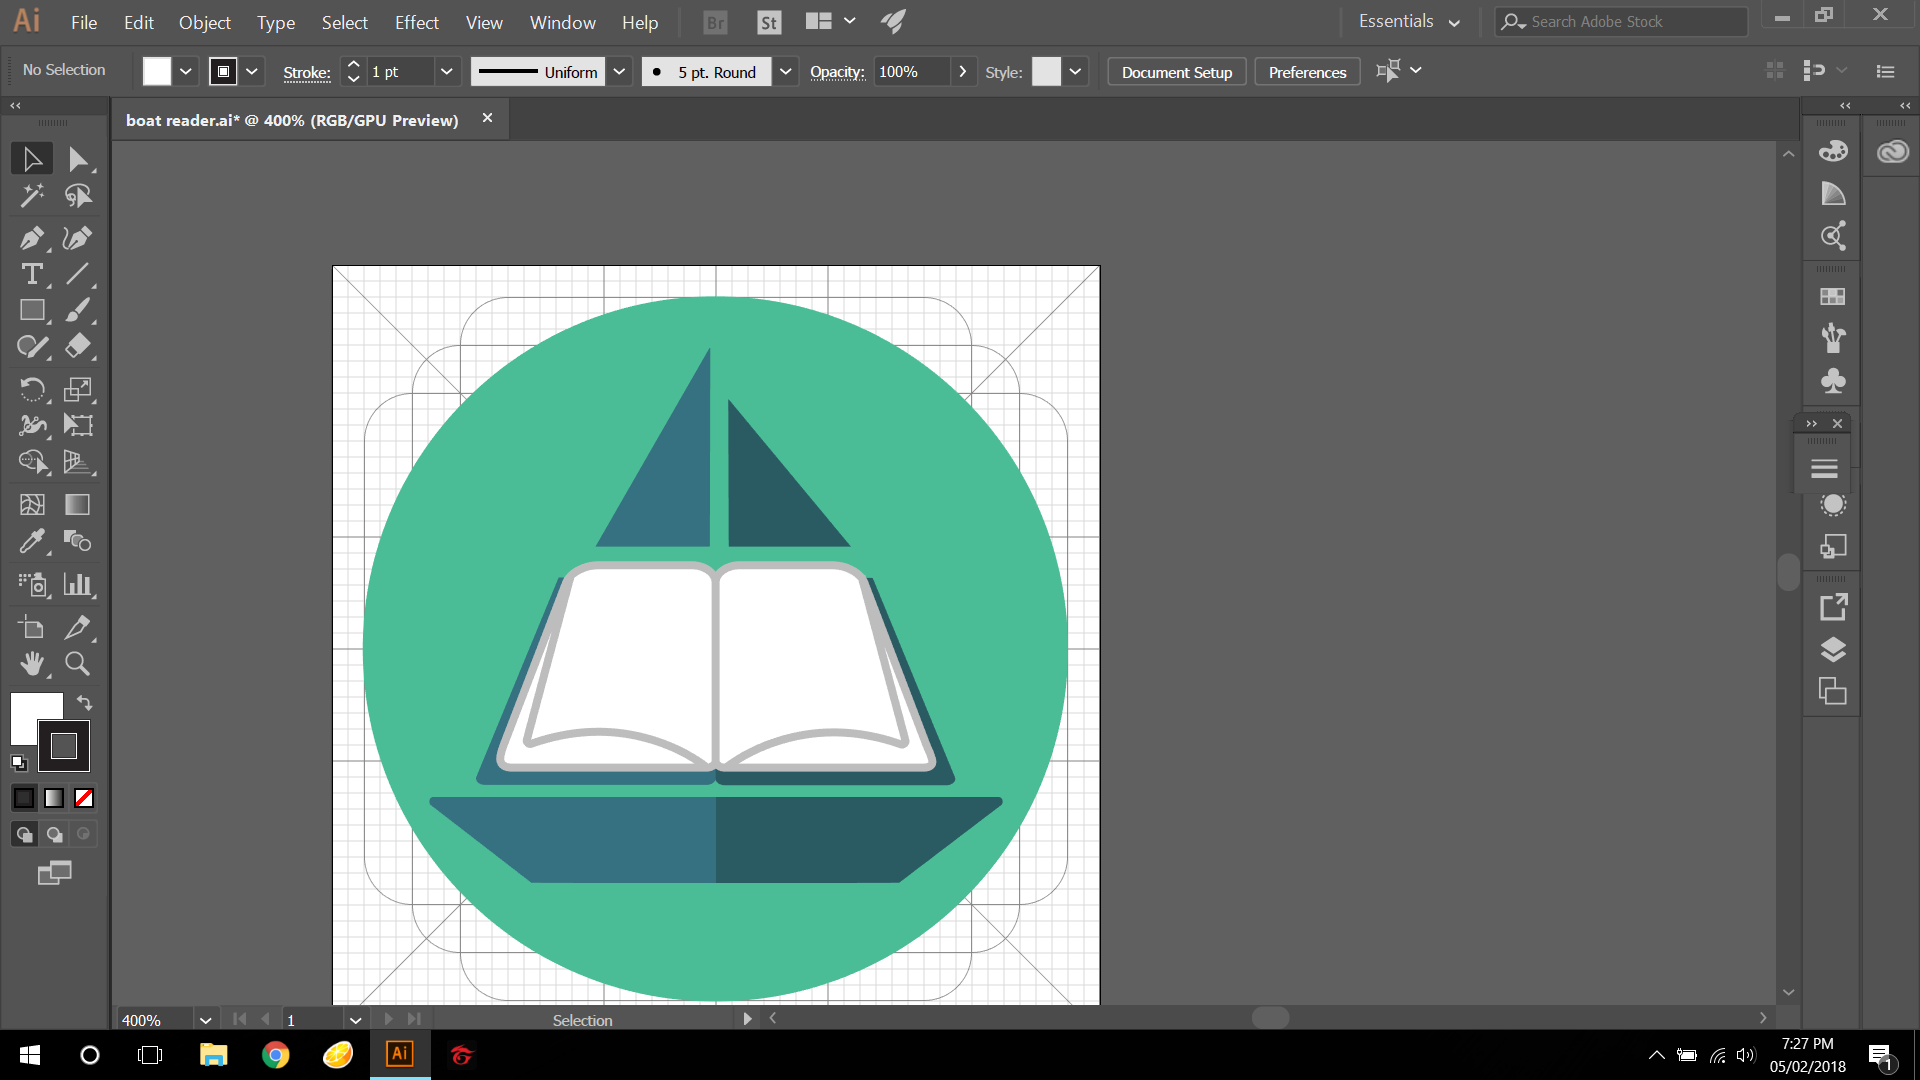Open the Object menu
The width and height of the screenshot is (1920, 1080).
[204, 22]
